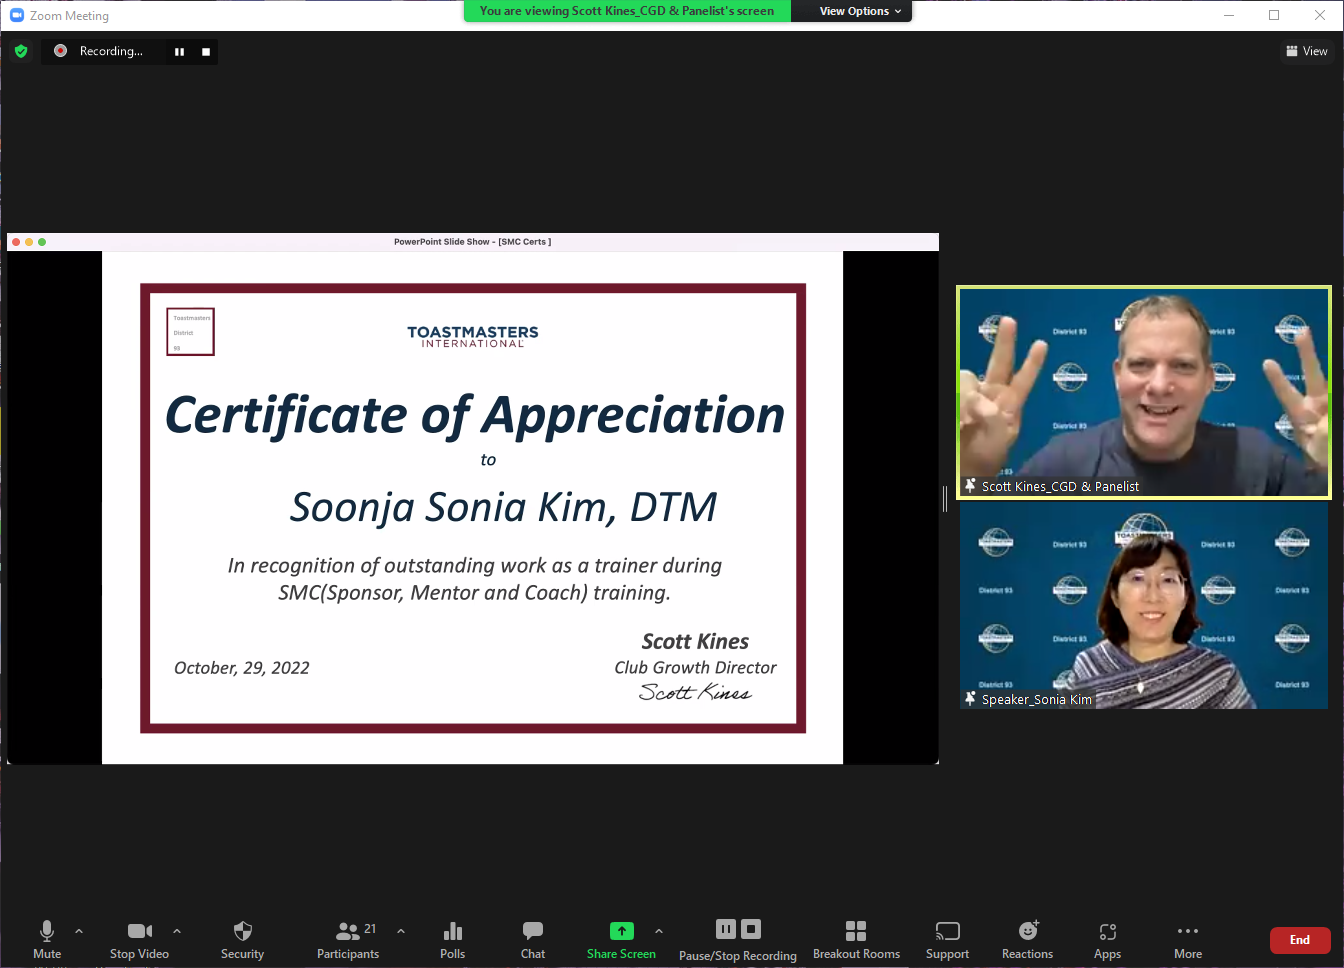The width and height of the screenshot is (1344, 968).
Task: Click yellow minimize dot on PowerPoint window
Action: [x=29, y=242]
